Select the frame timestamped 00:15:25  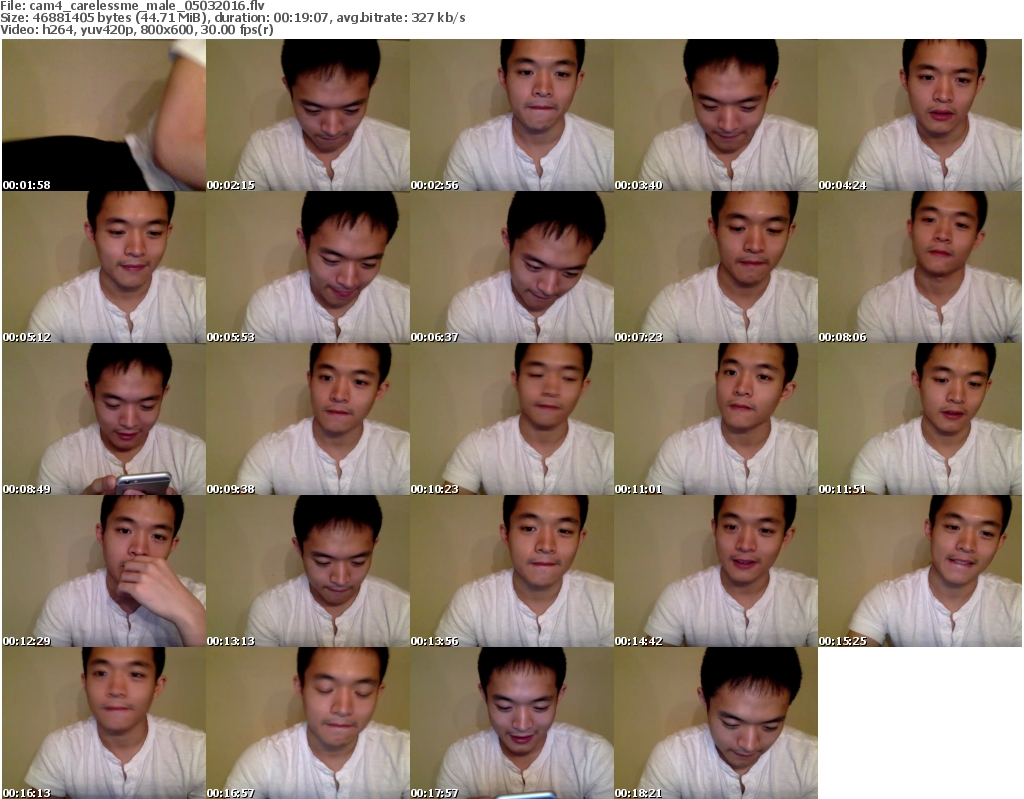tap(920, 571)
